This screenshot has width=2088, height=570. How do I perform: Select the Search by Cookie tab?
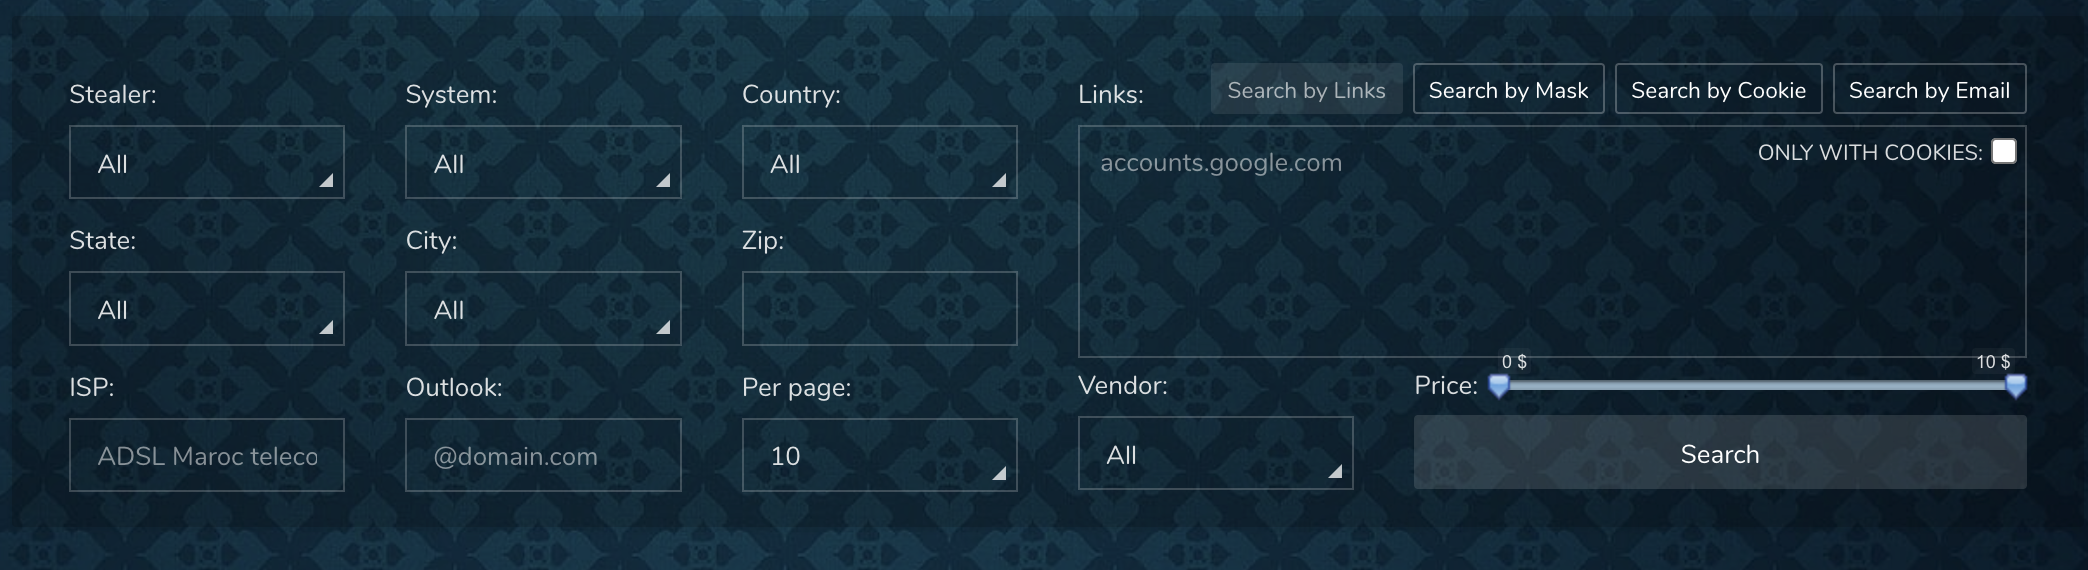point(1718,90)
